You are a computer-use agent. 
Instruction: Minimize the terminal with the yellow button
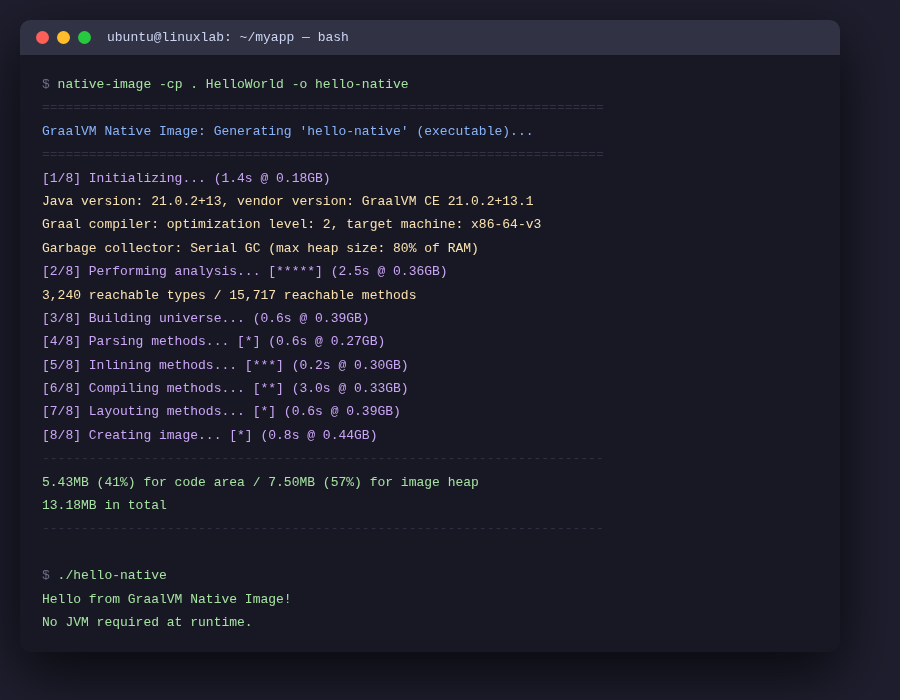coord(64,37)
